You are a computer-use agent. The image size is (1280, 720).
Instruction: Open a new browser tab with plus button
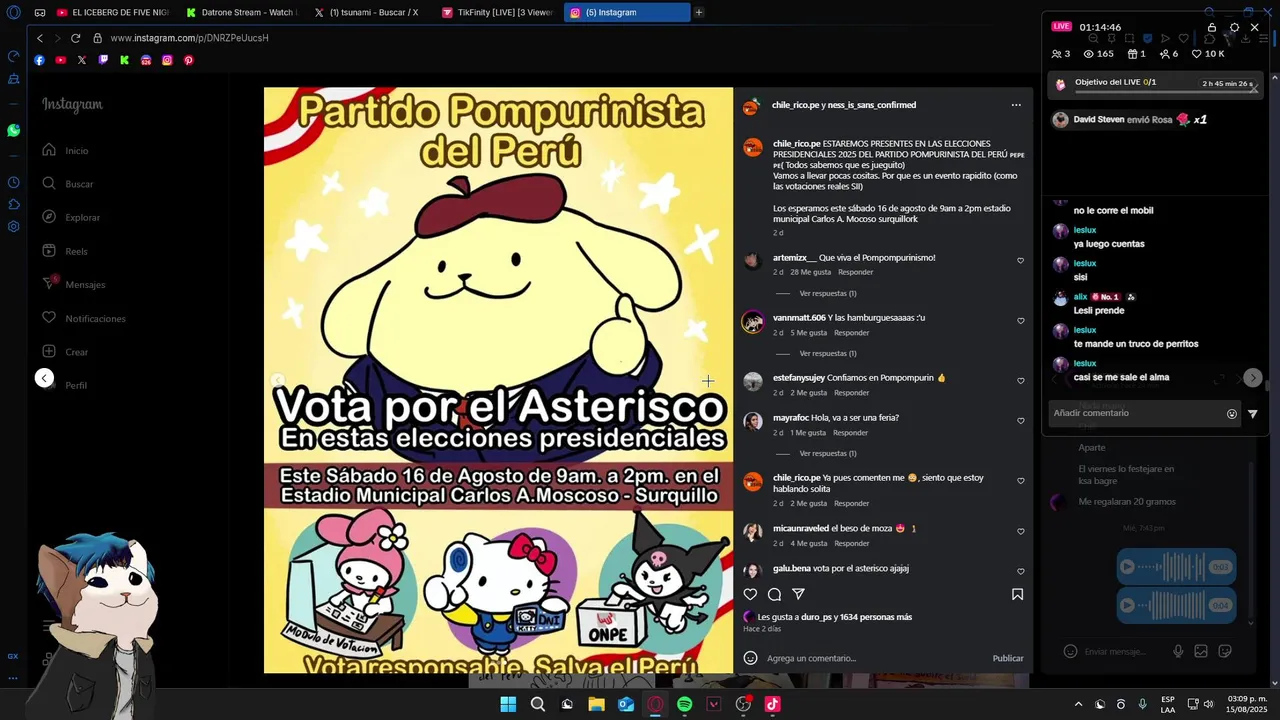[x=699, y=13]
